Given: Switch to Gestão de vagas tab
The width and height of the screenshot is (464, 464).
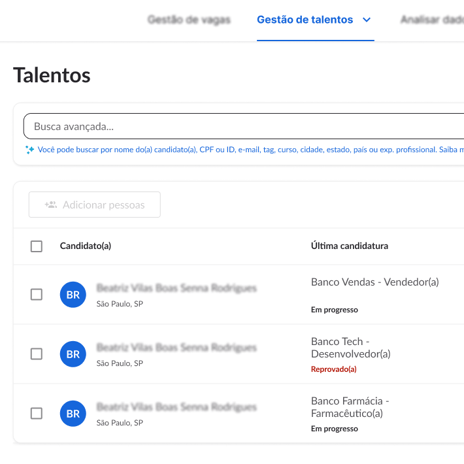Looking at the screenshot, I should [x=189, y=20].
